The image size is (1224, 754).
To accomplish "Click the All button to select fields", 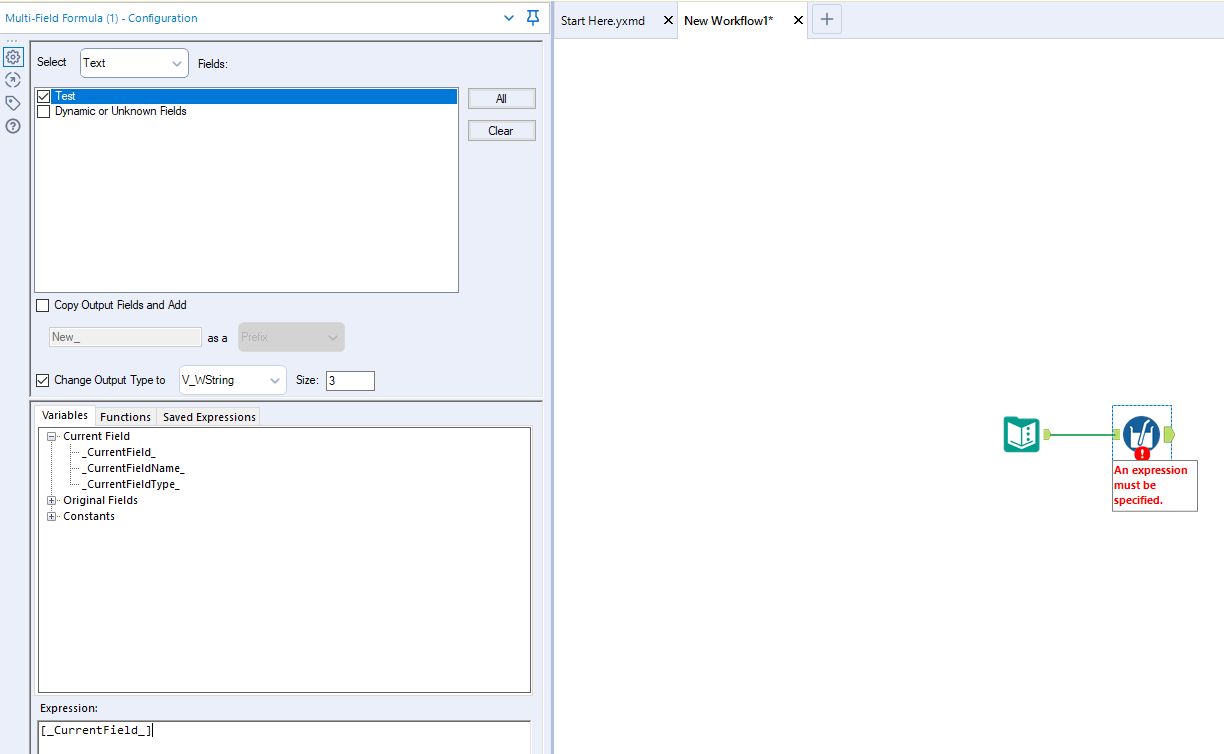I will tap(501, 98).
